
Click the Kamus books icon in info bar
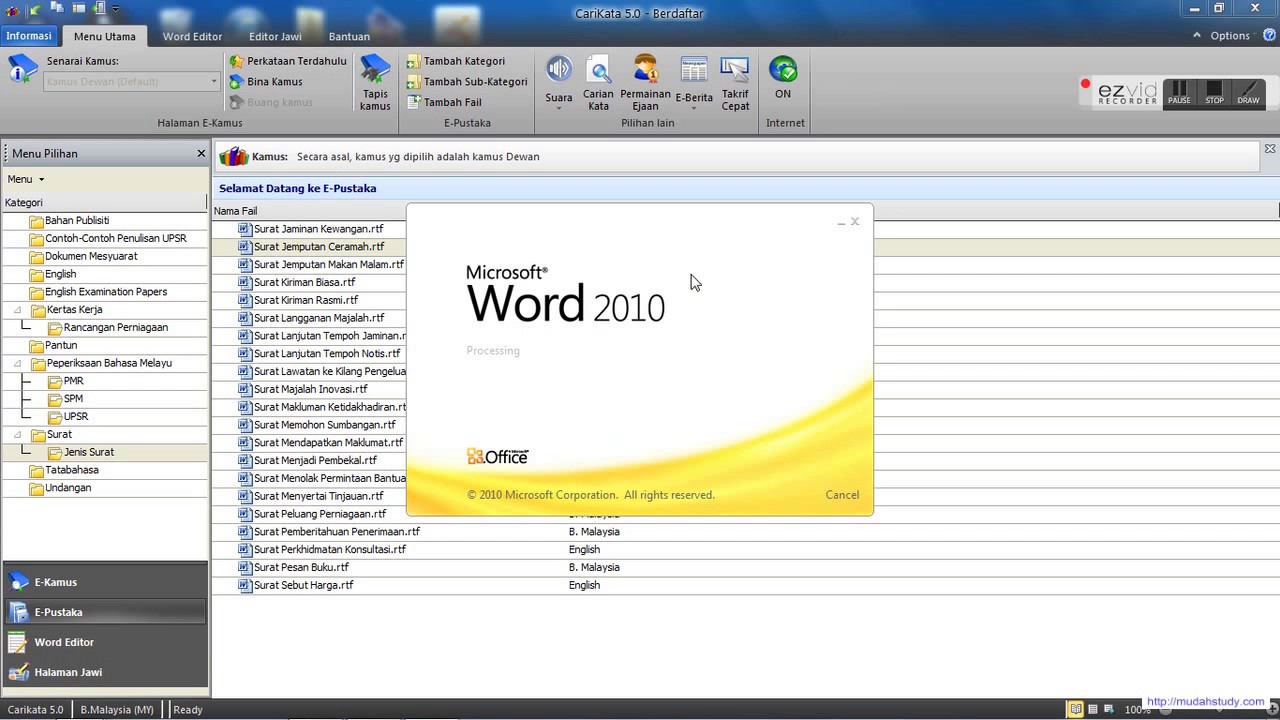pyautogui.click(x=233, y=156)
